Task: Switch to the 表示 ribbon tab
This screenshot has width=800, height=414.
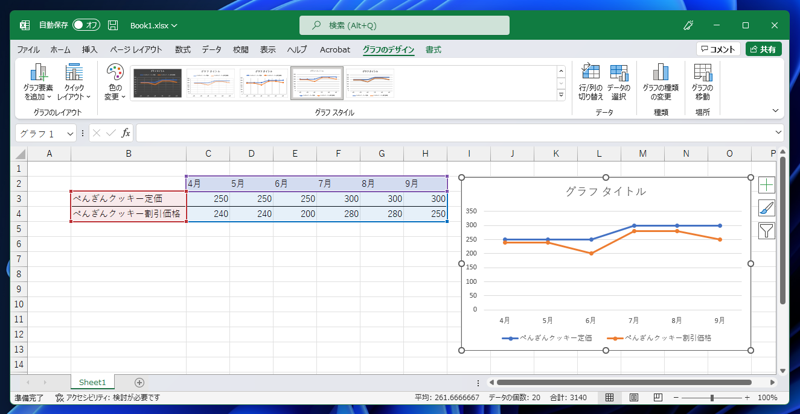Action: pos(268,50)
